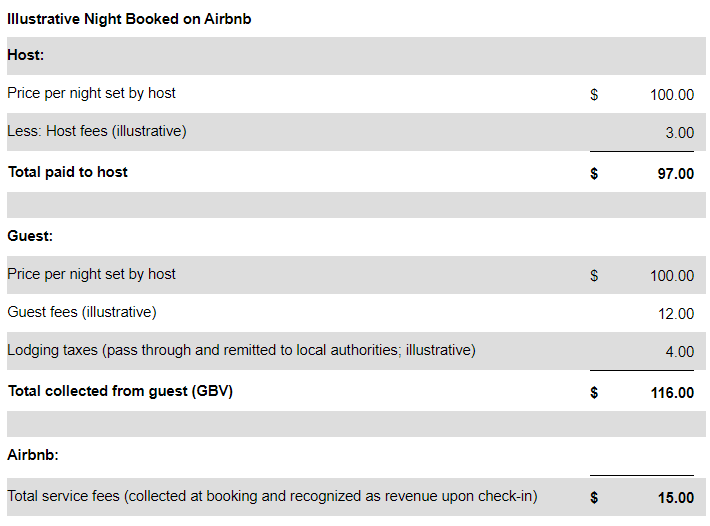Select the 'Guest:' section header
The height and width of the screenshot is (526, 710).
click(x=30, y=236)
